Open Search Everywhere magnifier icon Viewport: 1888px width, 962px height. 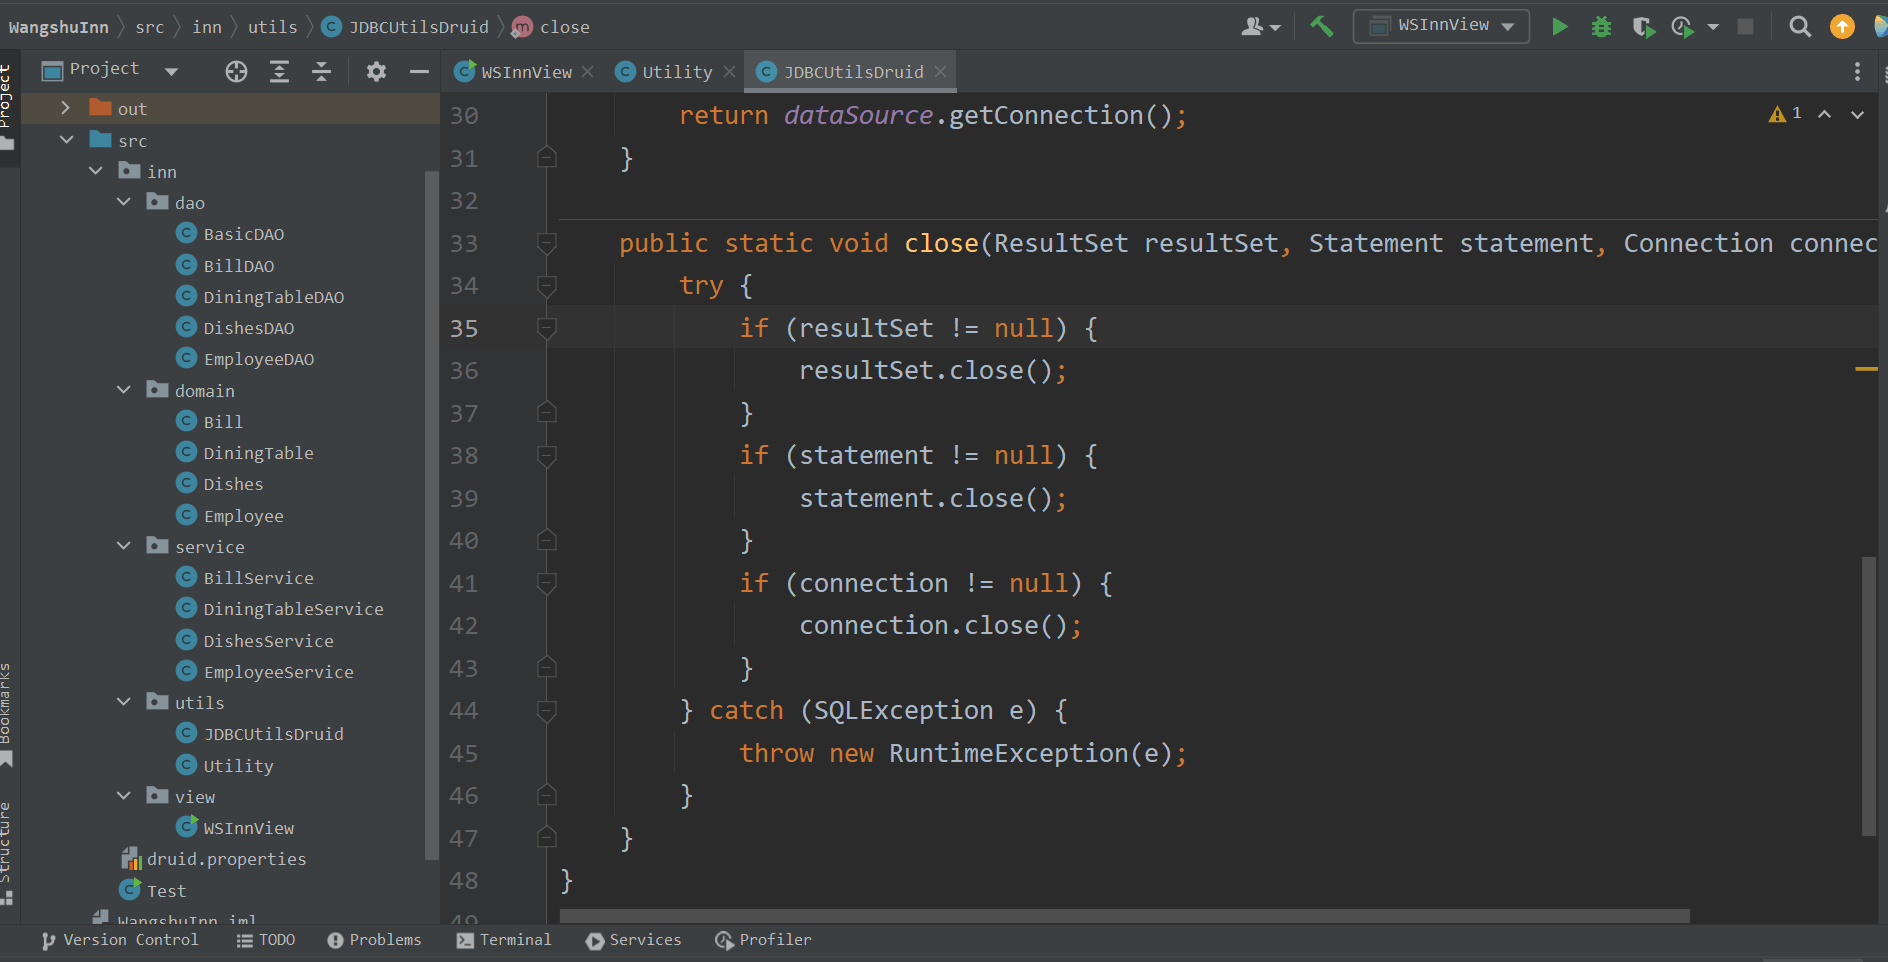tap(1799, 27)
